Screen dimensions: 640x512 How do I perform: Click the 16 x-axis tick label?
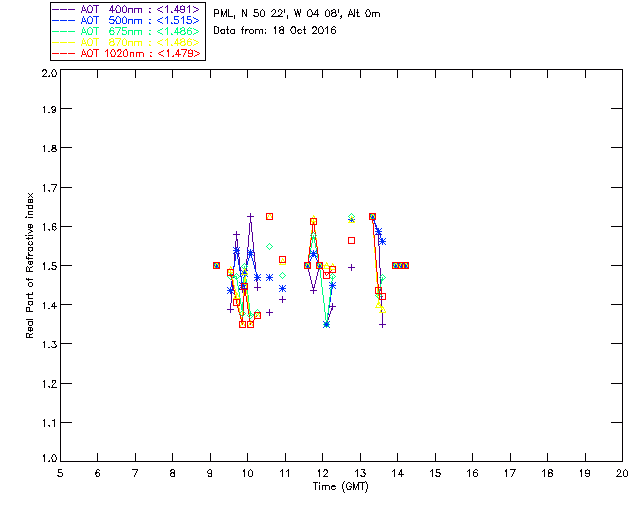(473, 474)
